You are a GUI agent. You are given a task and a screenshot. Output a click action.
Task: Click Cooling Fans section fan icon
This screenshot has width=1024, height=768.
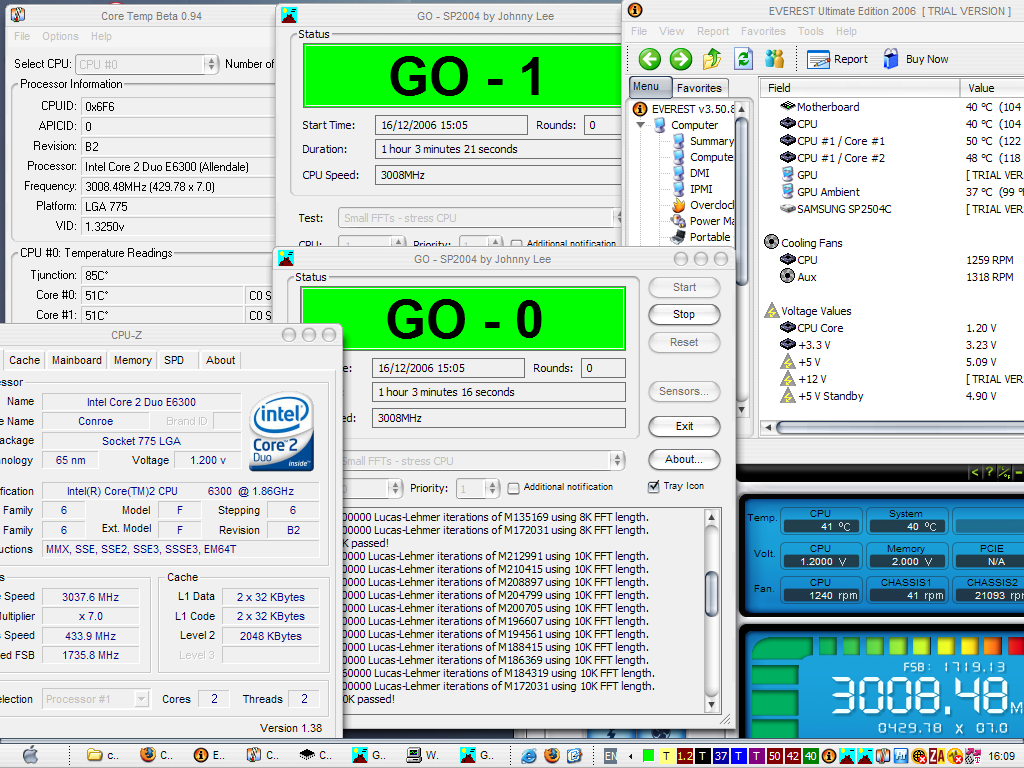[771, 242]
